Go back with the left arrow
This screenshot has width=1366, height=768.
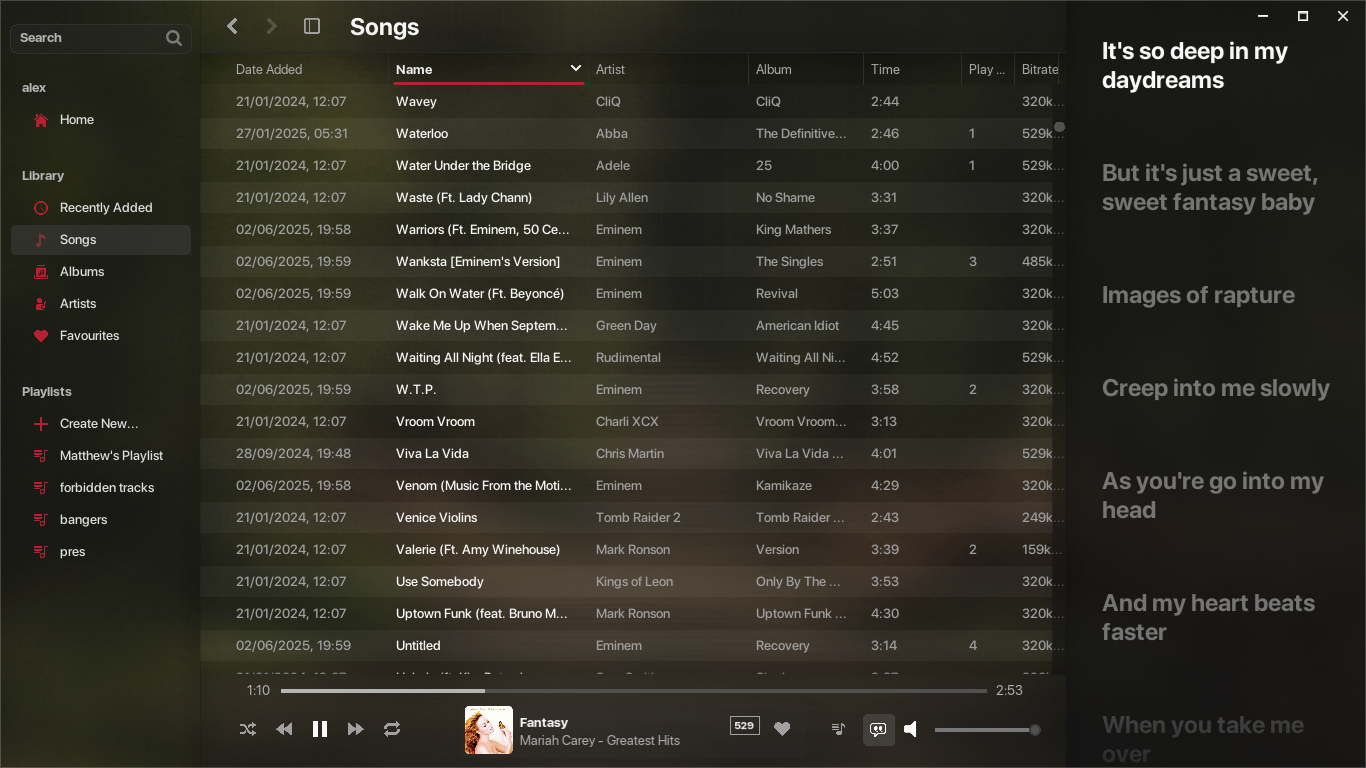[x=232, y=26]
